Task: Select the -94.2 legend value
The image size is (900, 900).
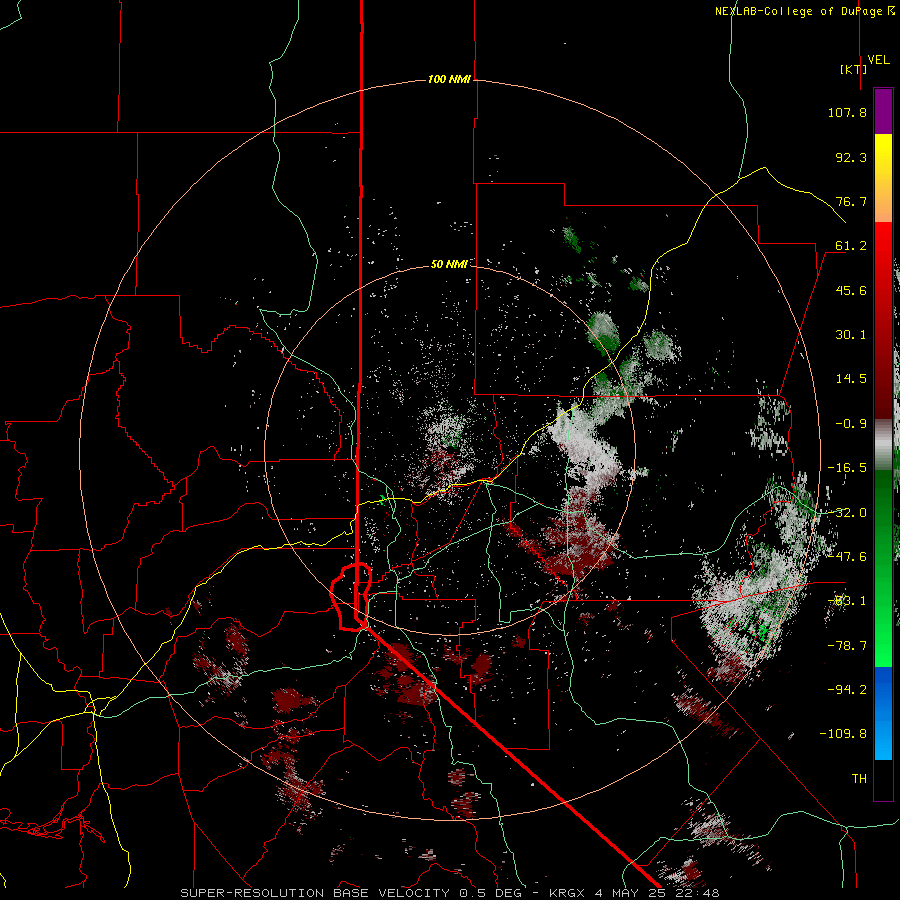Action: pos(847,690)
